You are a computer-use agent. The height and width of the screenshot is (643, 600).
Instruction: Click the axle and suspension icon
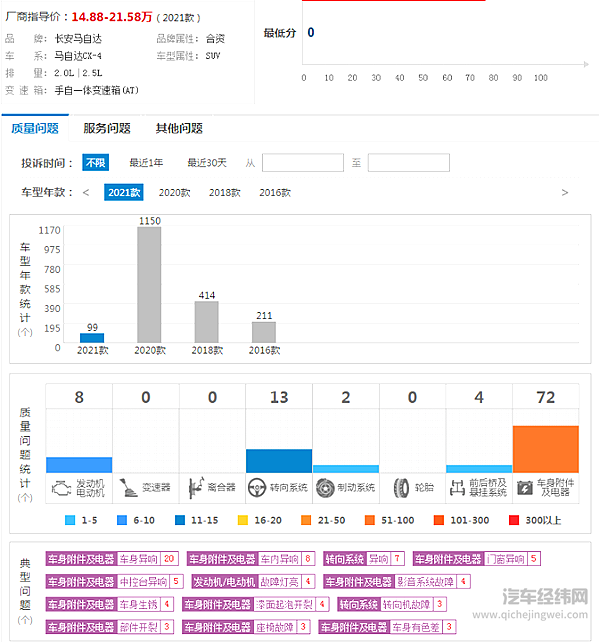pyautogui.click(x=457, y=488)
